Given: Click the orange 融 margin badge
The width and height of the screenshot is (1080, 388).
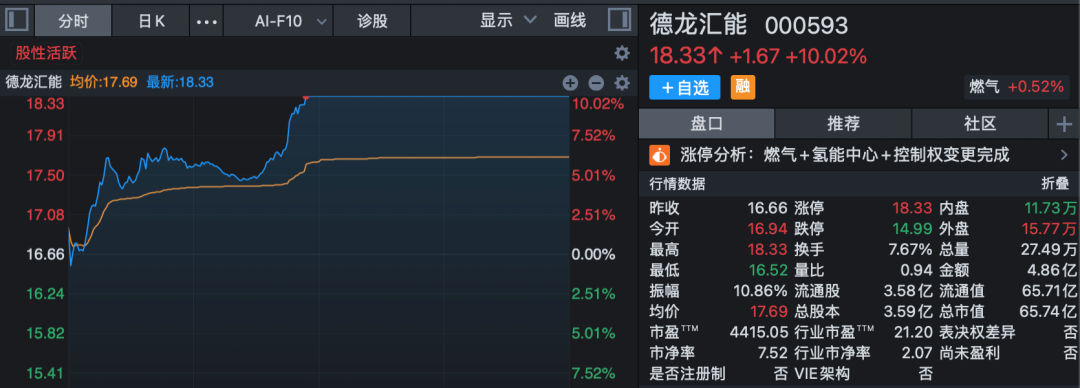Looking at the screenshot, I should 742,87.
